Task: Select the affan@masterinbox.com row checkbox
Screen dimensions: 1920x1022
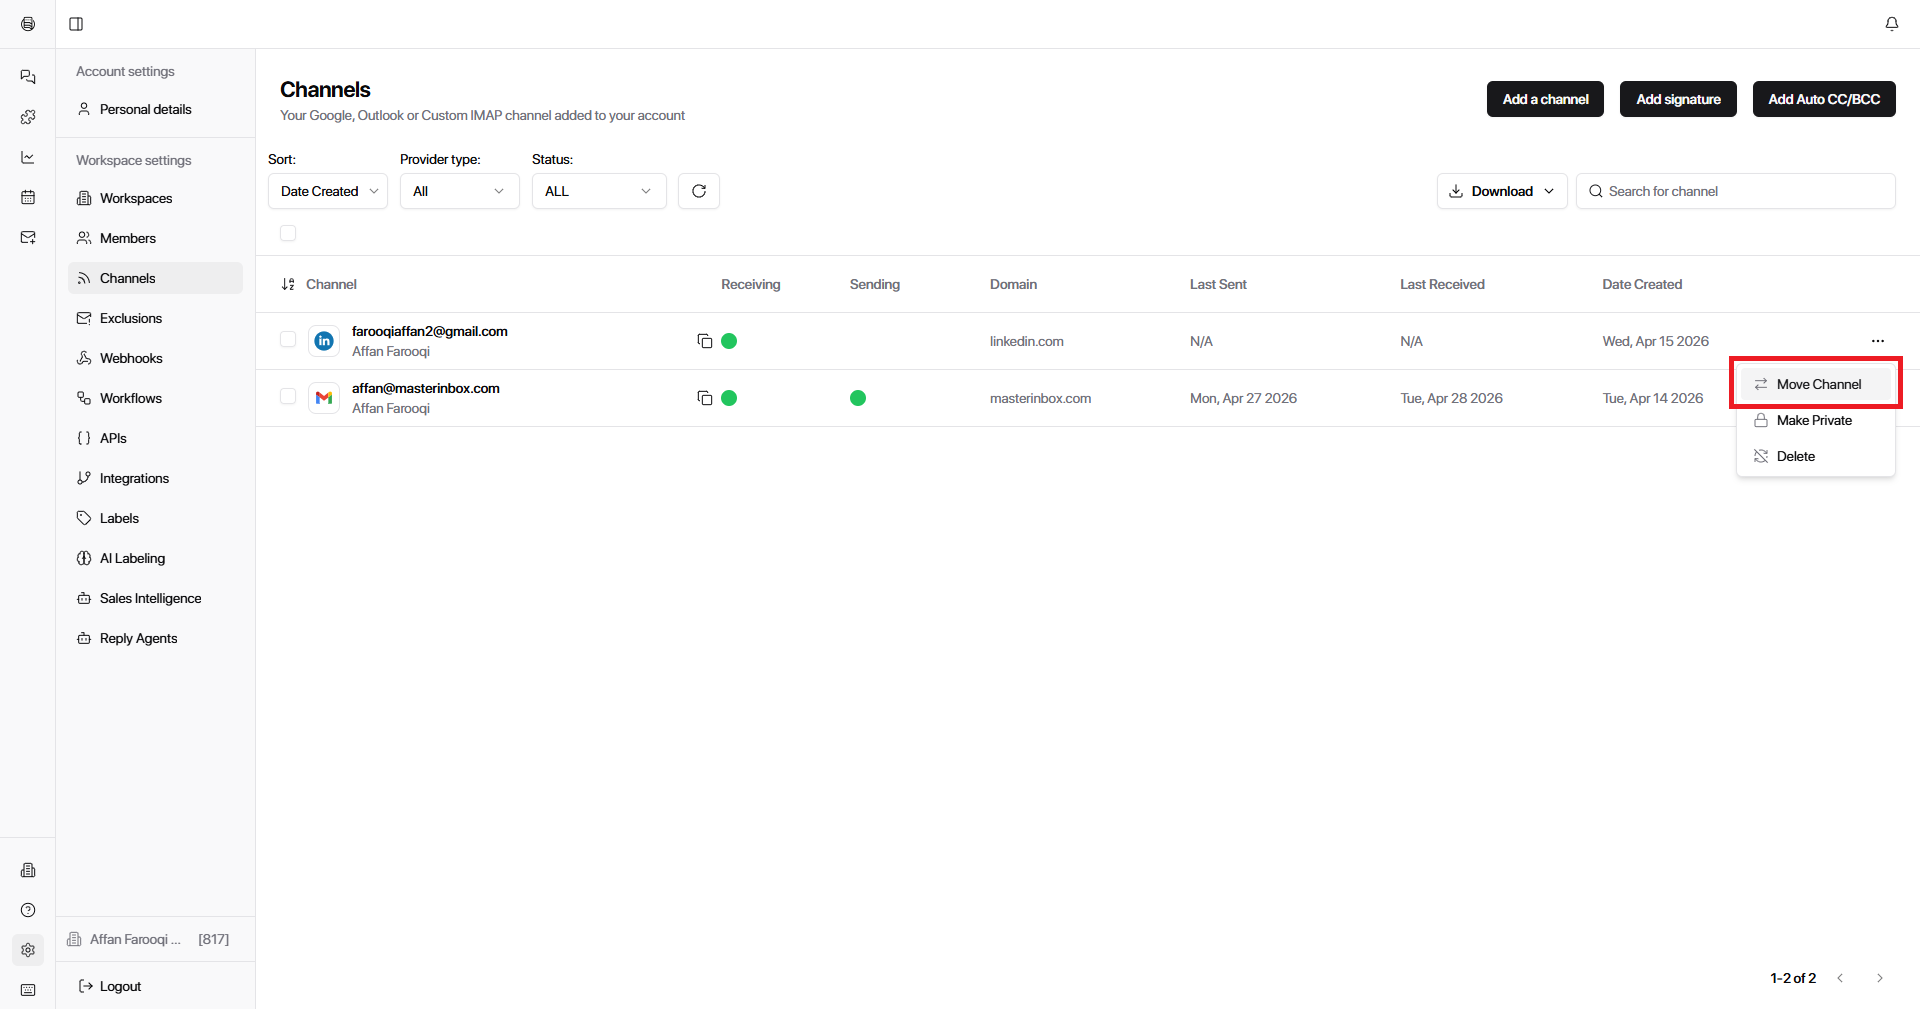Action: (x=288, y=397)
